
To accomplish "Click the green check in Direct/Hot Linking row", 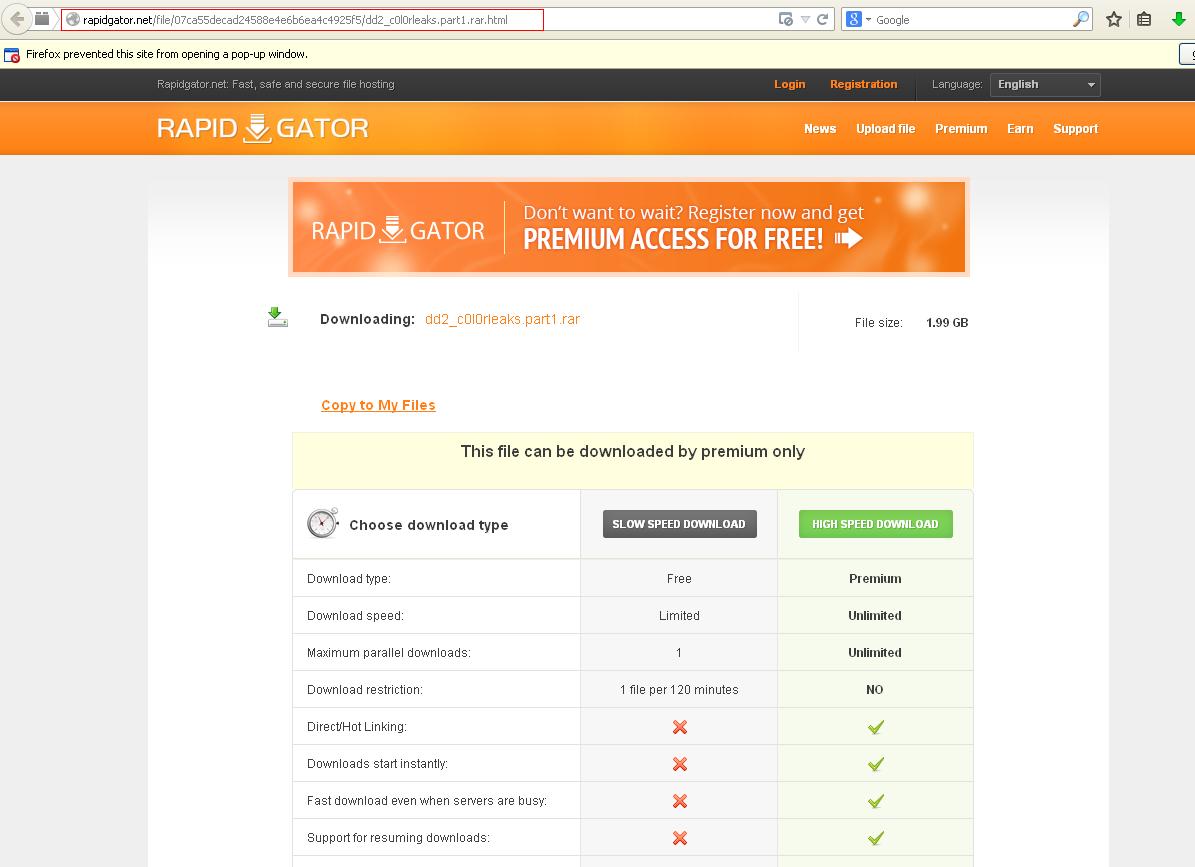I will click(876, 728).
